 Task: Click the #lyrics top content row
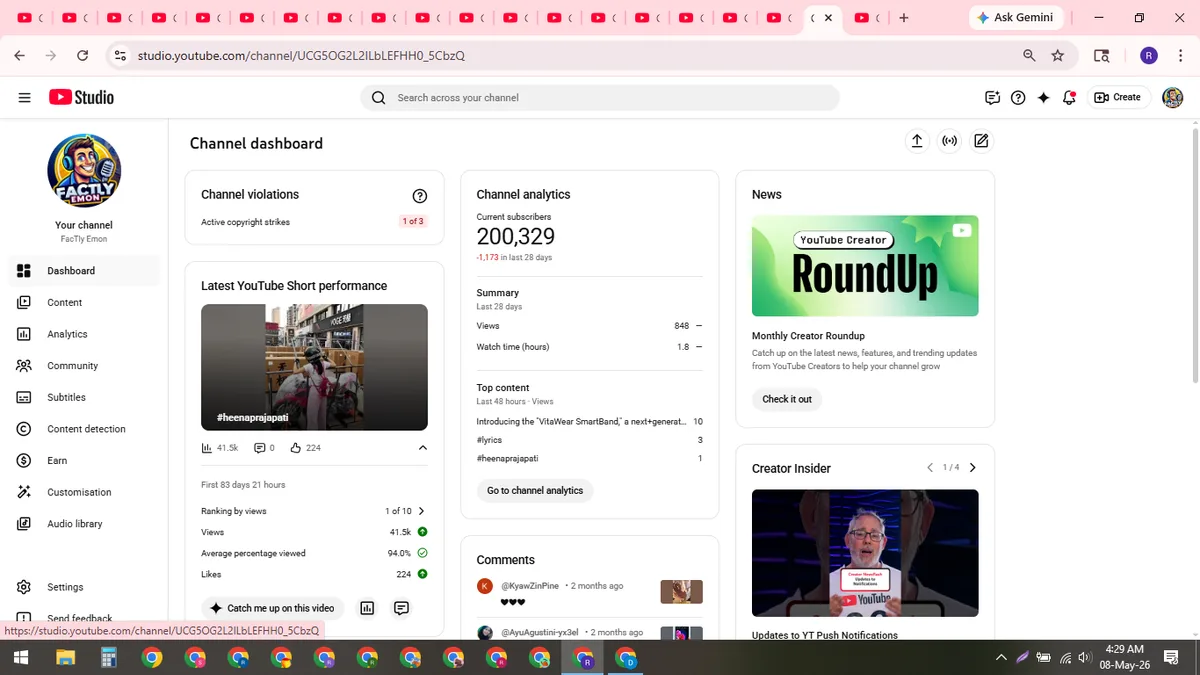[x=589, y=440]
